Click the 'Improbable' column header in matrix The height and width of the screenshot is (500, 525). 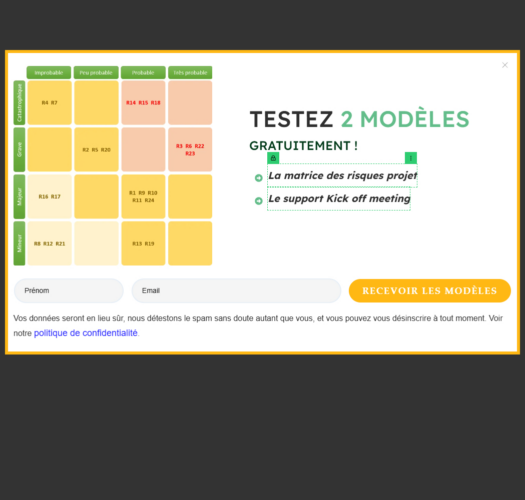coord(49,72)
